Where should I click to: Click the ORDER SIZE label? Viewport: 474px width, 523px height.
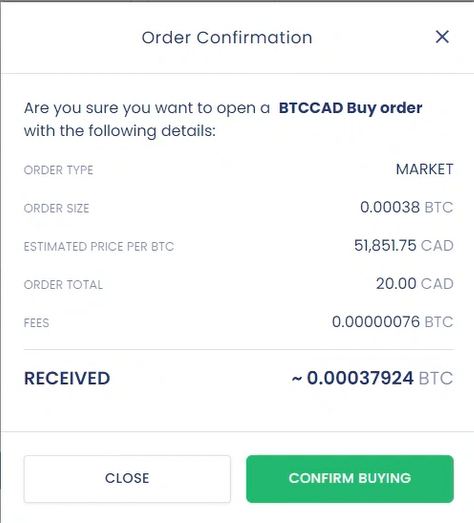point(56,208)
